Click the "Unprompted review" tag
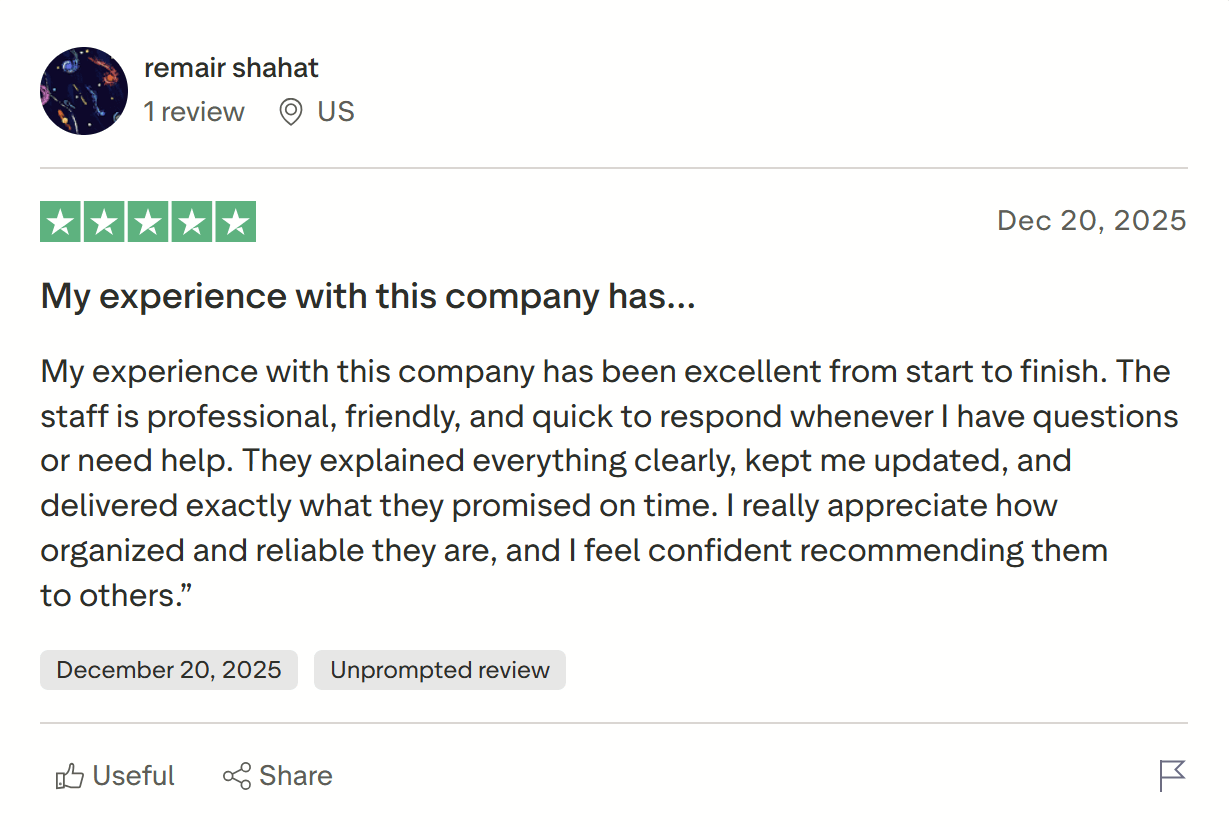This screenshot has height=827, width=1229. 440,670
